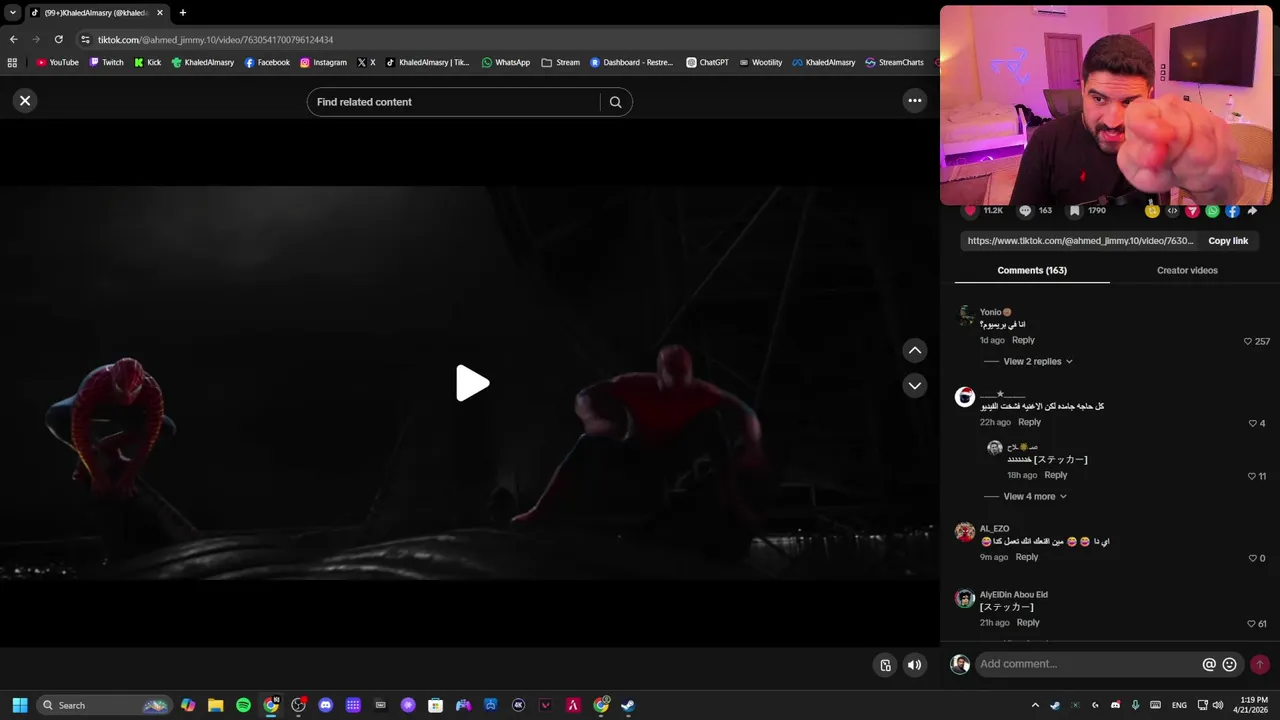Screen dimensions: 1280x720
Task: Open AL_EZO's profile avatar
Action: [965, 532]
